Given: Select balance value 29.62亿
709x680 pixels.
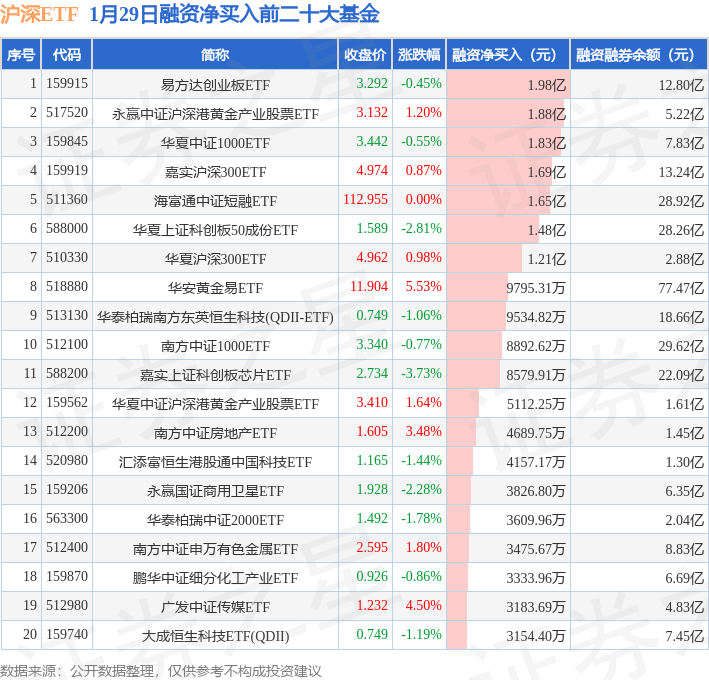Looking at the screenshot, I should [681, 346].
